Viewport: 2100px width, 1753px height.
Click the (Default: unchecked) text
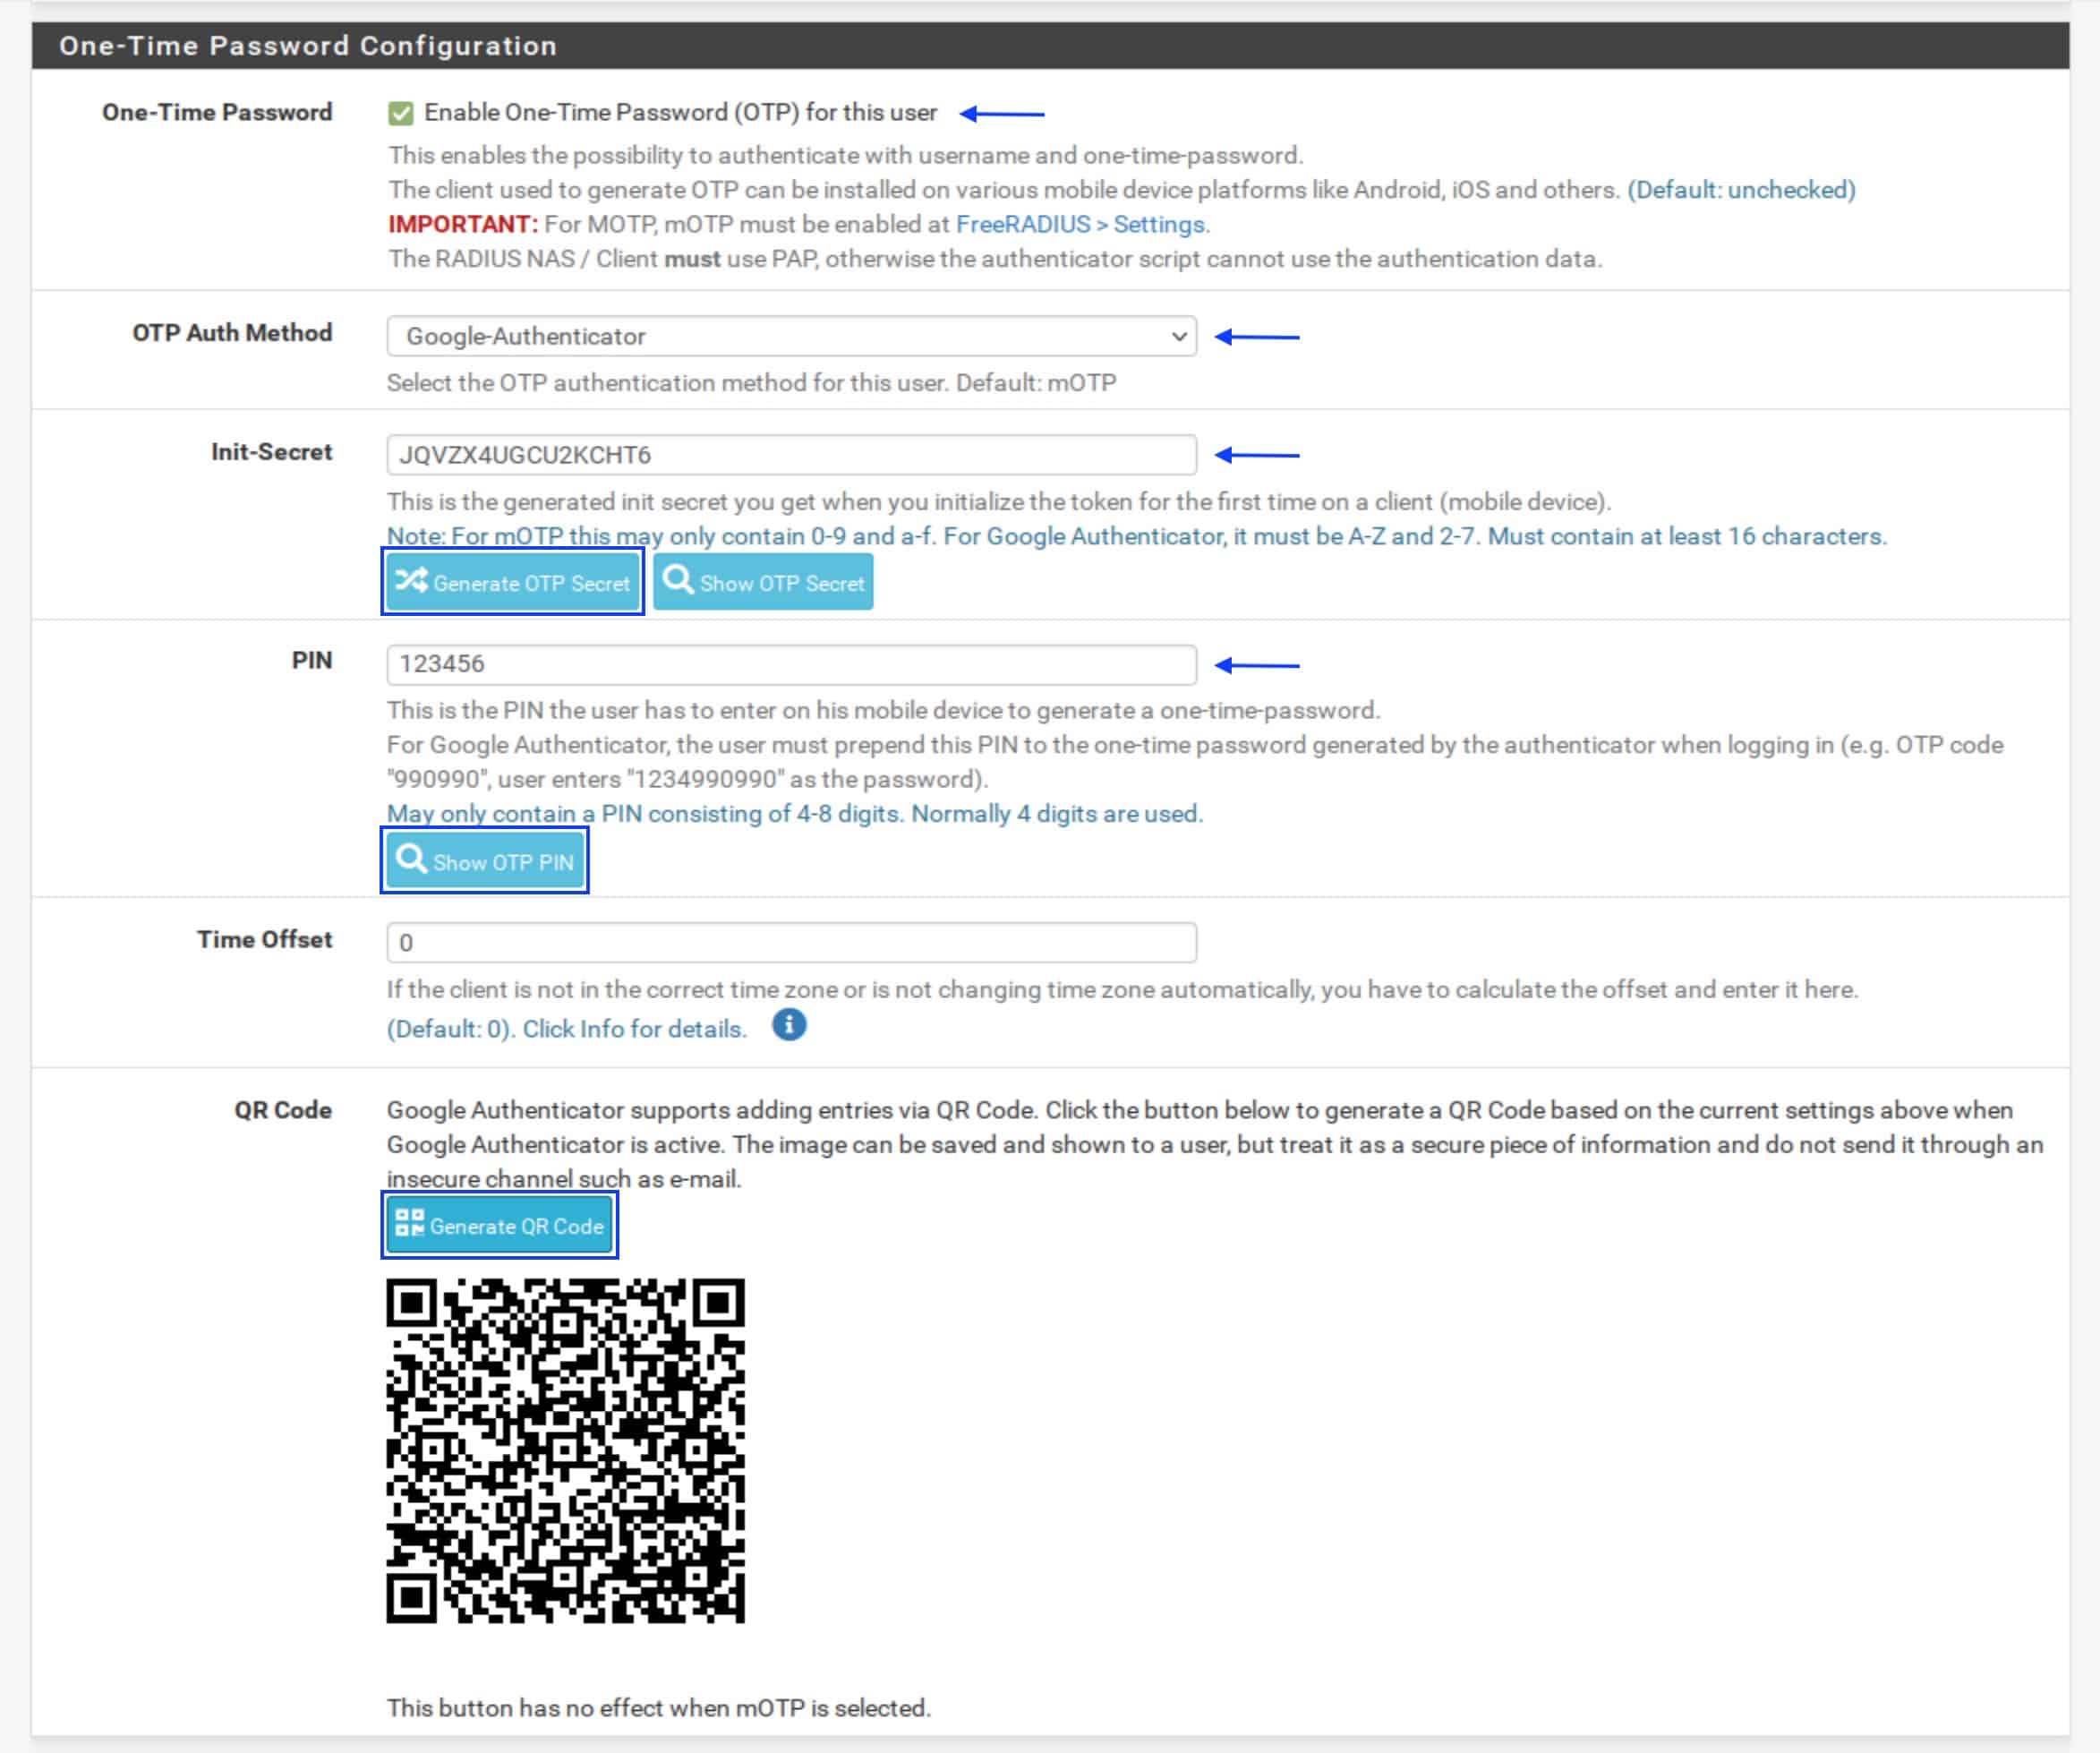pyautogui.click(x=1741, y=190)
